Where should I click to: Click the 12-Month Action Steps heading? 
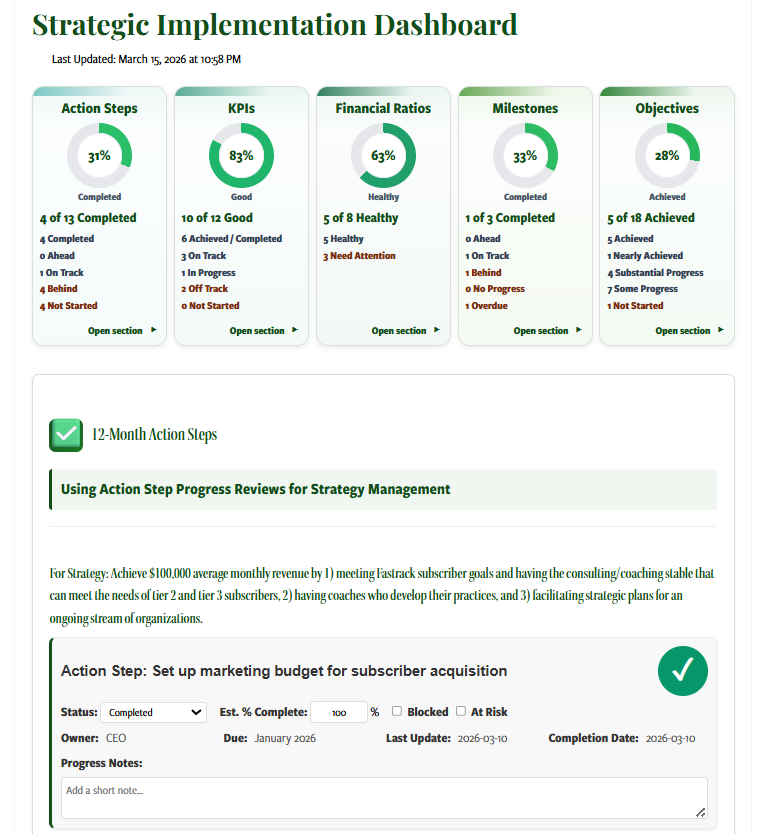pyautogui.click(x=155, y=435)
